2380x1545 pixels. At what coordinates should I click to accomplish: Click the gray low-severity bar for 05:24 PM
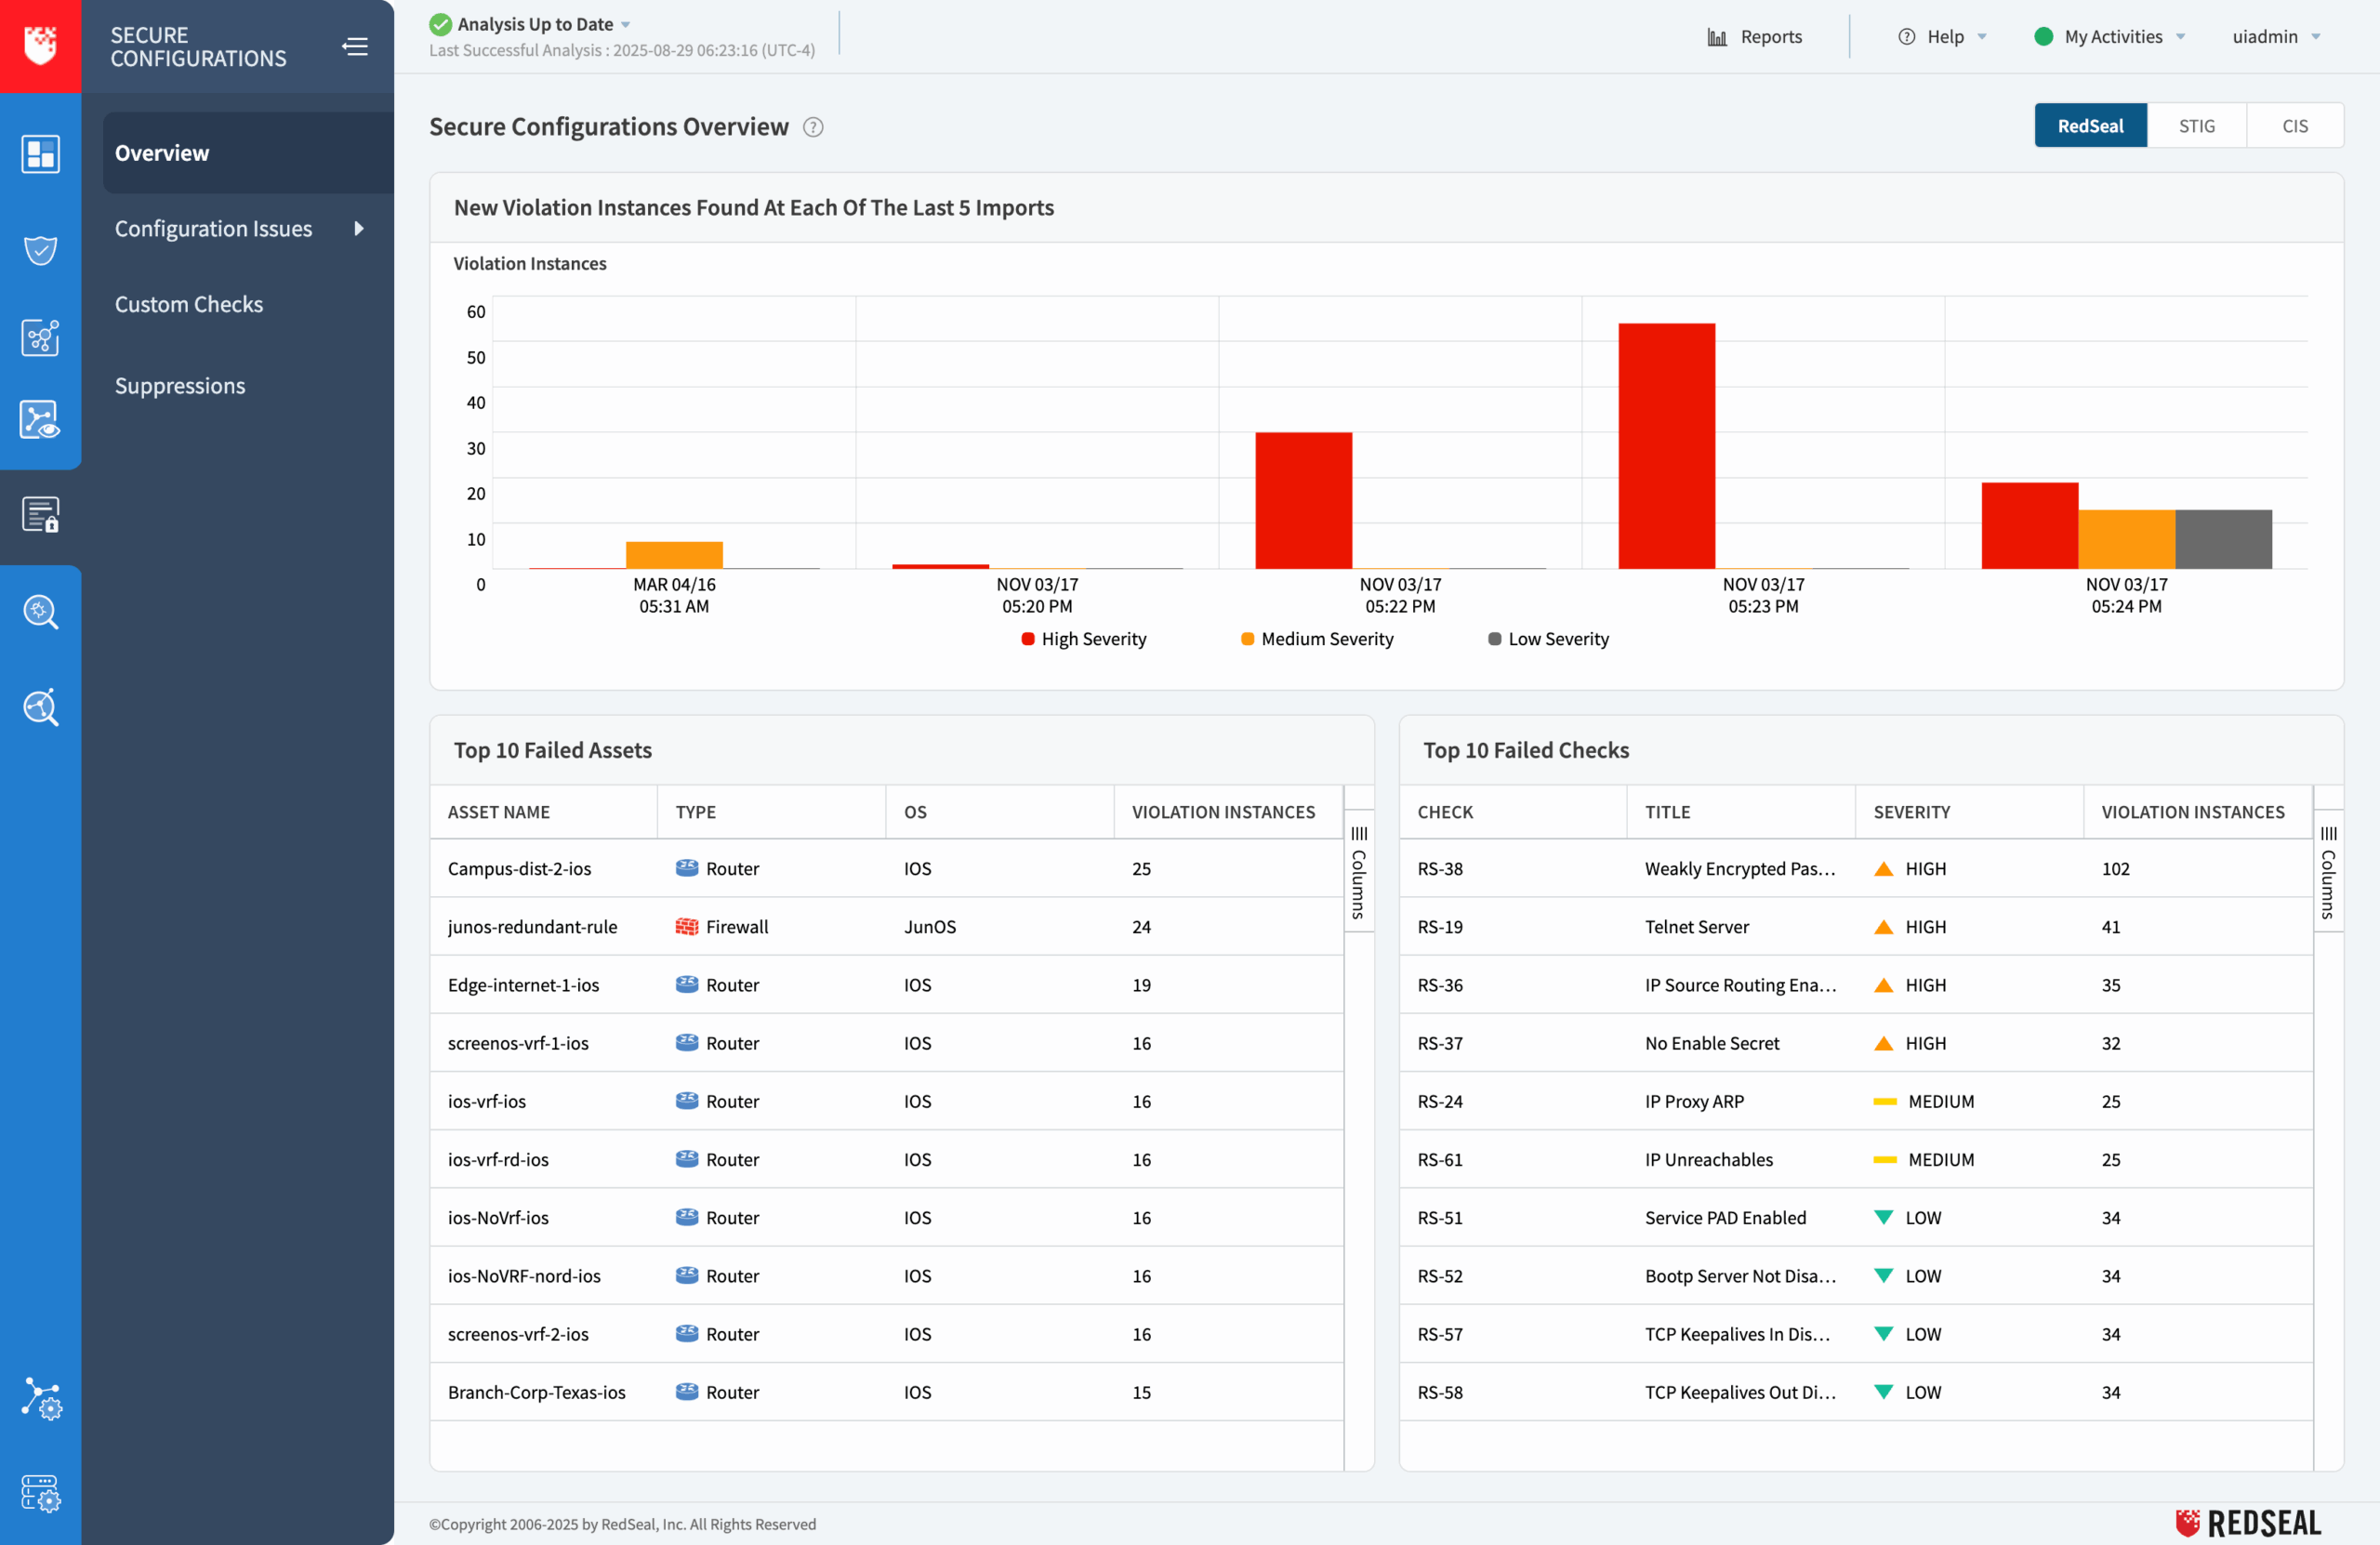2223,539
